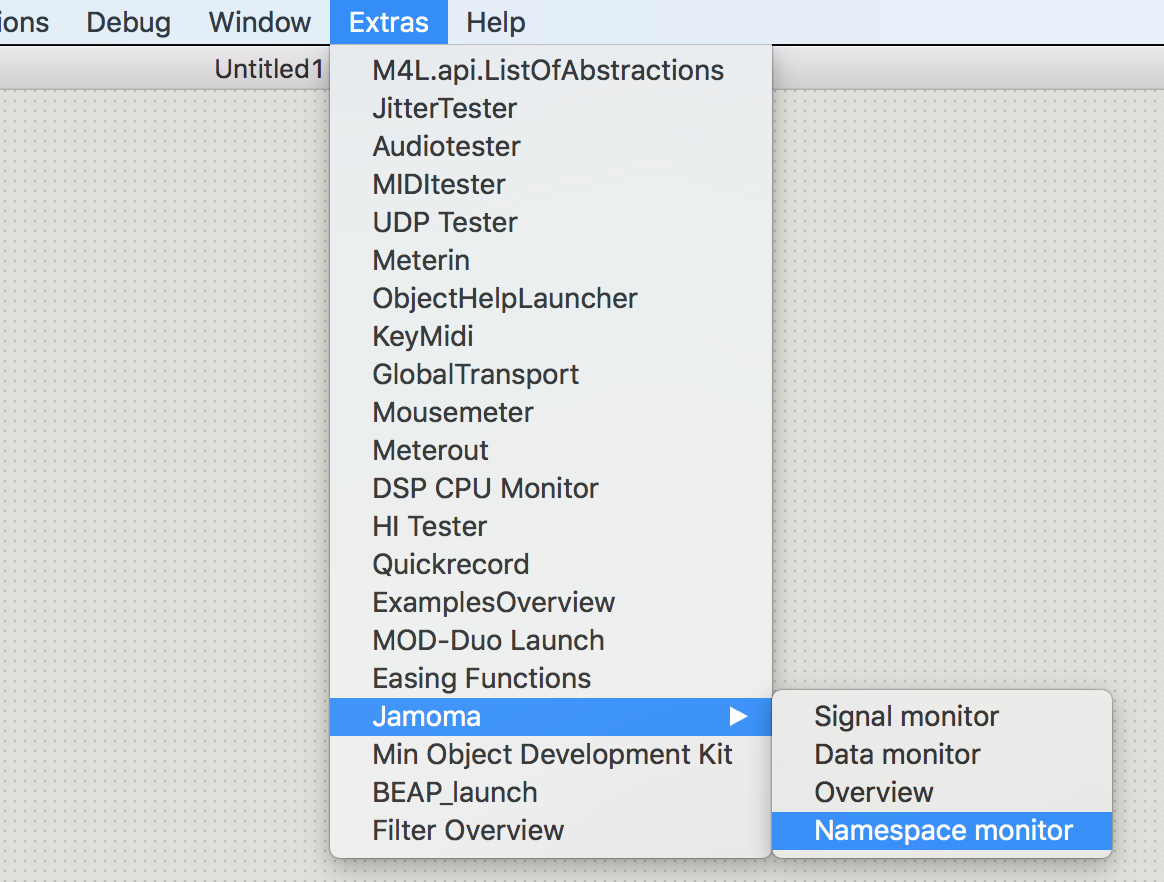Choose Data monitor entry
The height and width of the screenshot is (882, 1164).
942,754
